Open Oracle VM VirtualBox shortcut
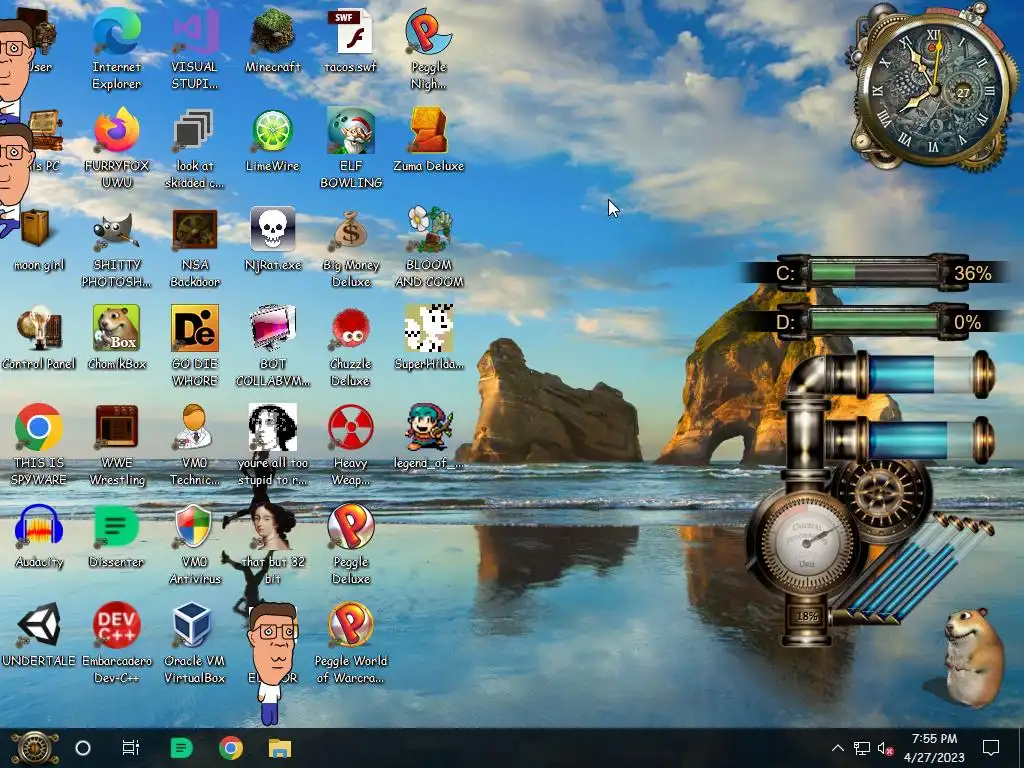The height and width of the screenshot is (768, 1024). click(x=195, y=624)
